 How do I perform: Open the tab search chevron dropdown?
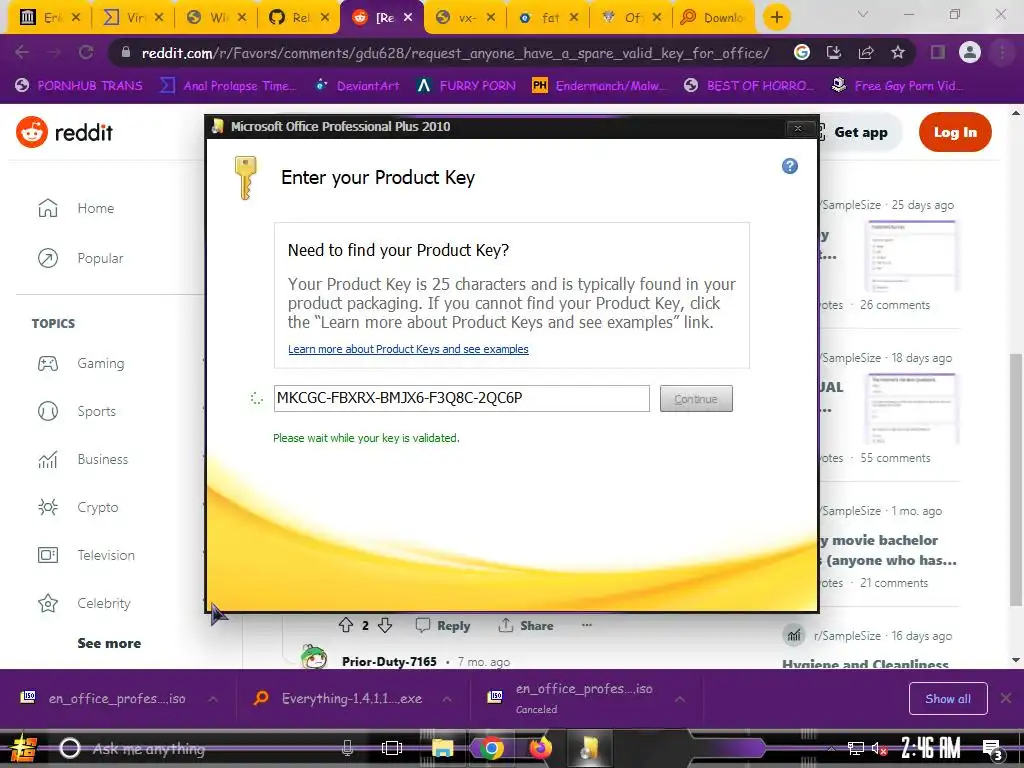[x=863, y=14]
